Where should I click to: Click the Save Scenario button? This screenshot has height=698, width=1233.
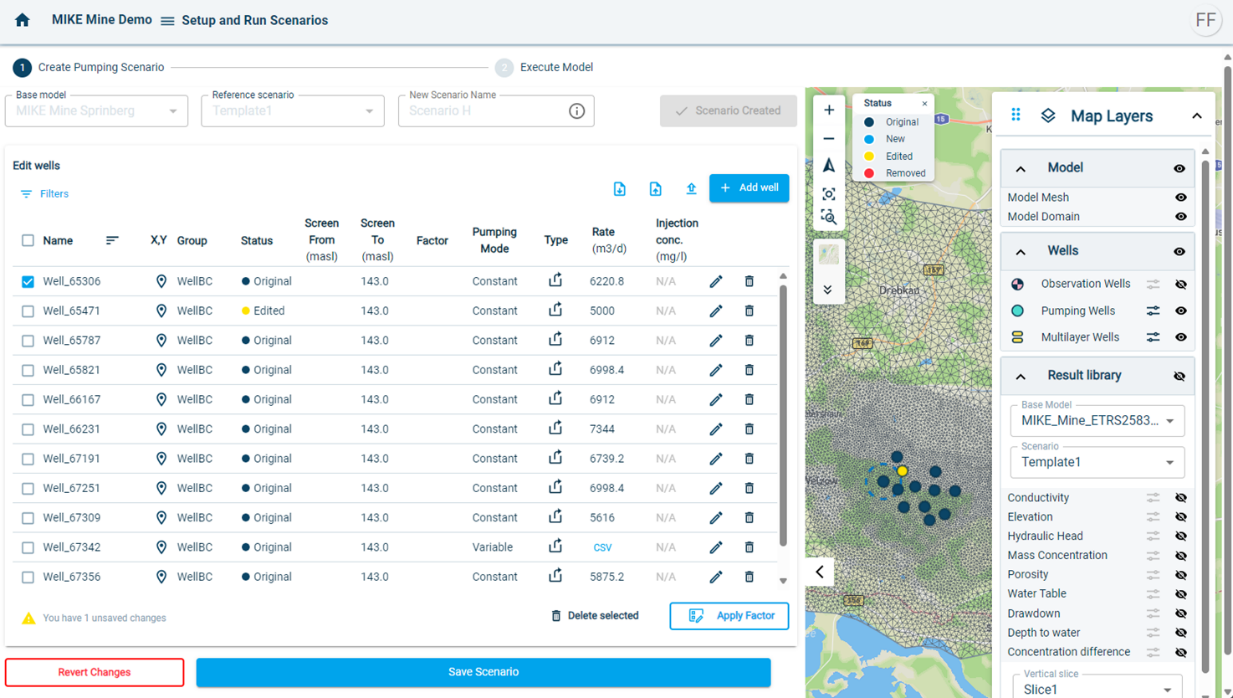click(x=483, y=672)
